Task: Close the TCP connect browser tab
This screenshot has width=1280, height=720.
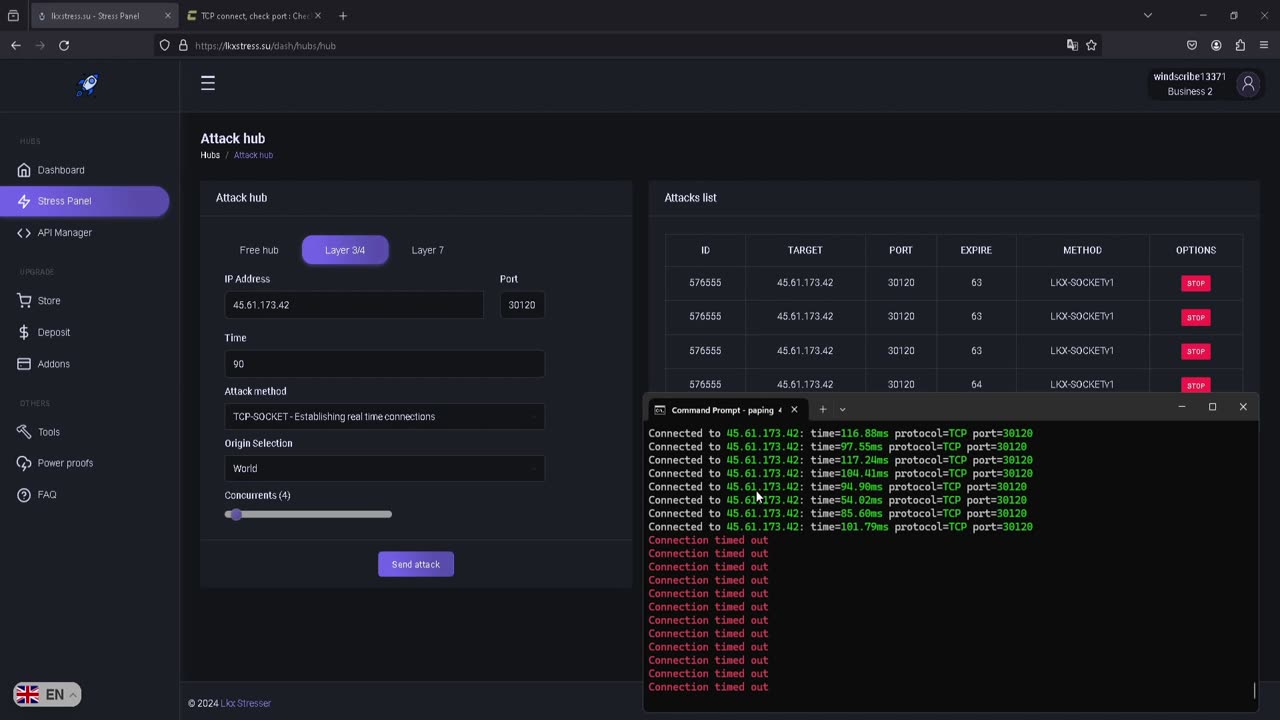Action: 318,16
